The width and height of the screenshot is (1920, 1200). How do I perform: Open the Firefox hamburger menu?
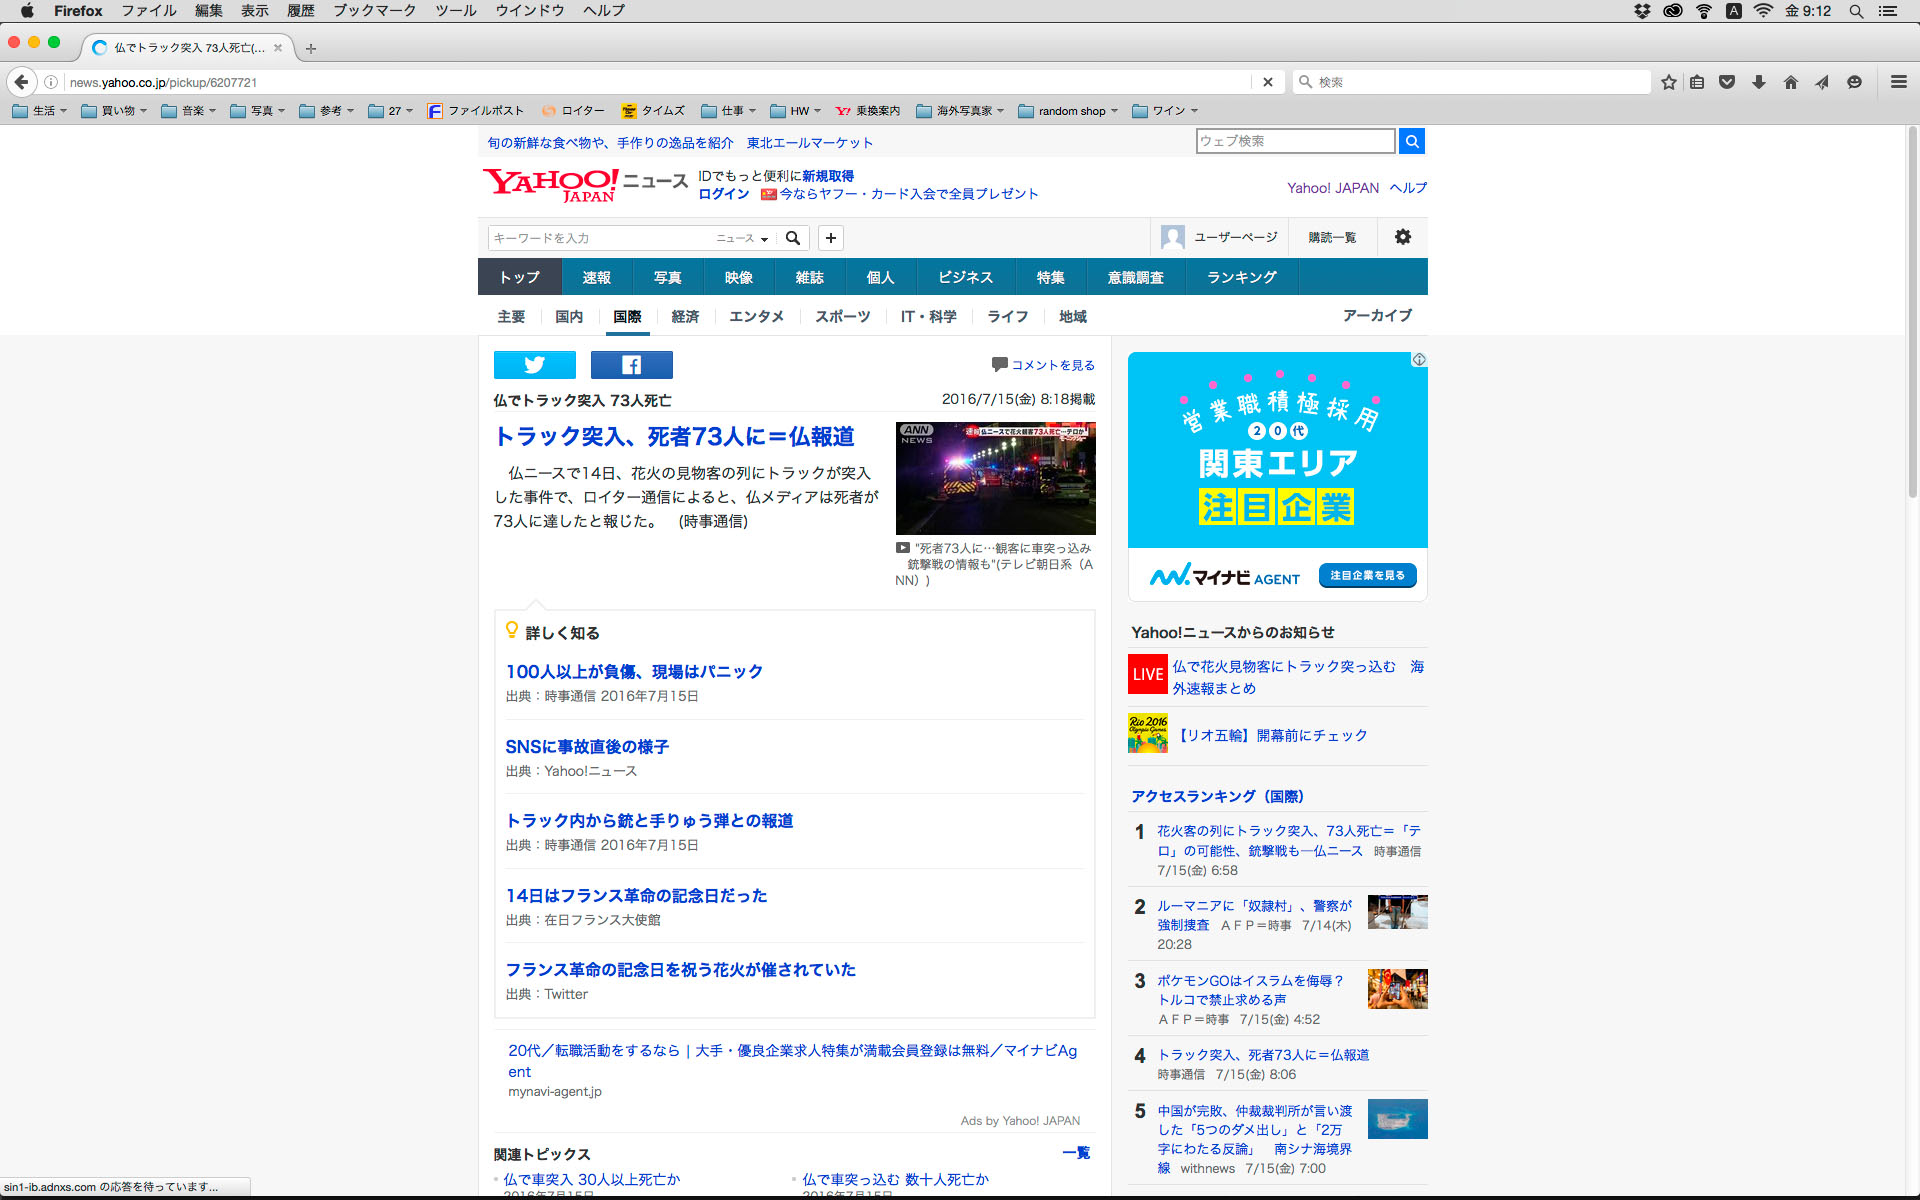click(1898, 82)
